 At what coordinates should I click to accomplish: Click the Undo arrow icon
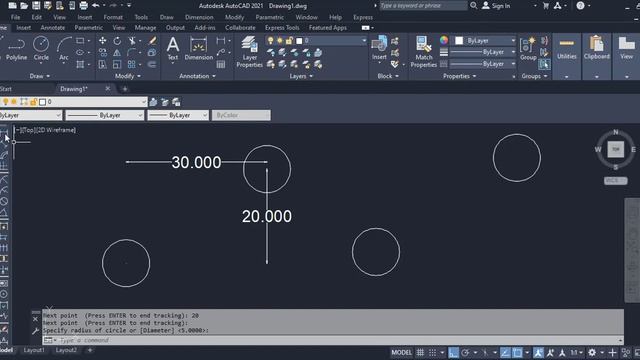(96, 6)
